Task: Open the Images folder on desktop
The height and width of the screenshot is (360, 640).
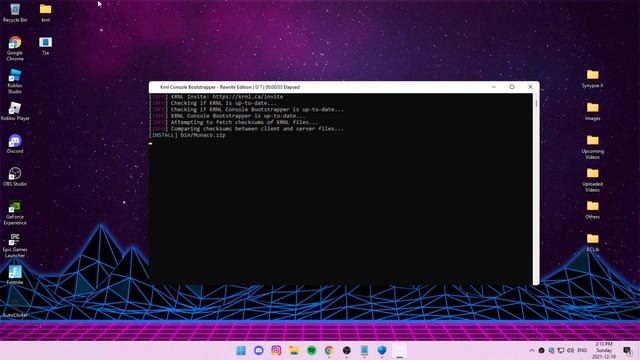Action: point(592,111)
